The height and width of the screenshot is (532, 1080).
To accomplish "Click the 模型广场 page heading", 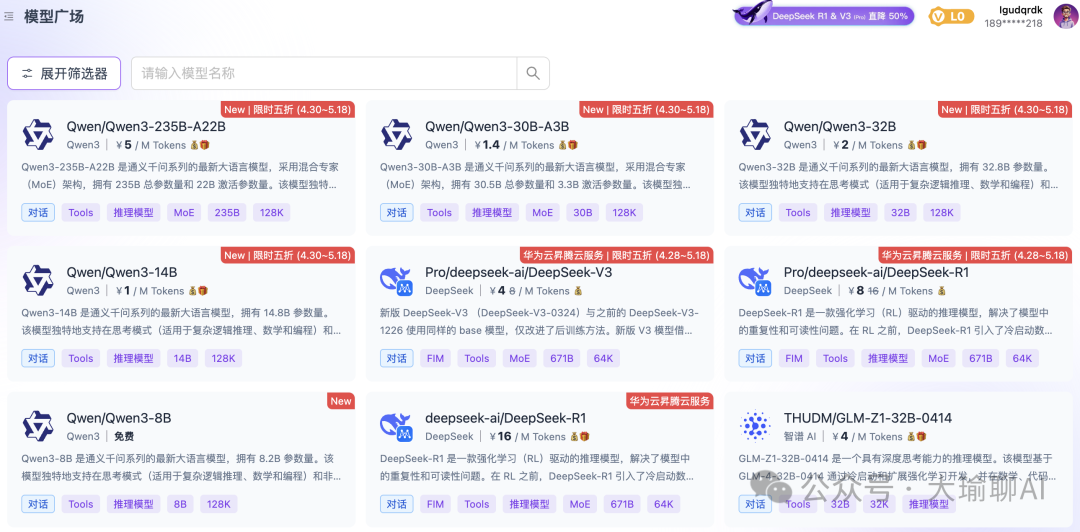I will 54,17.
